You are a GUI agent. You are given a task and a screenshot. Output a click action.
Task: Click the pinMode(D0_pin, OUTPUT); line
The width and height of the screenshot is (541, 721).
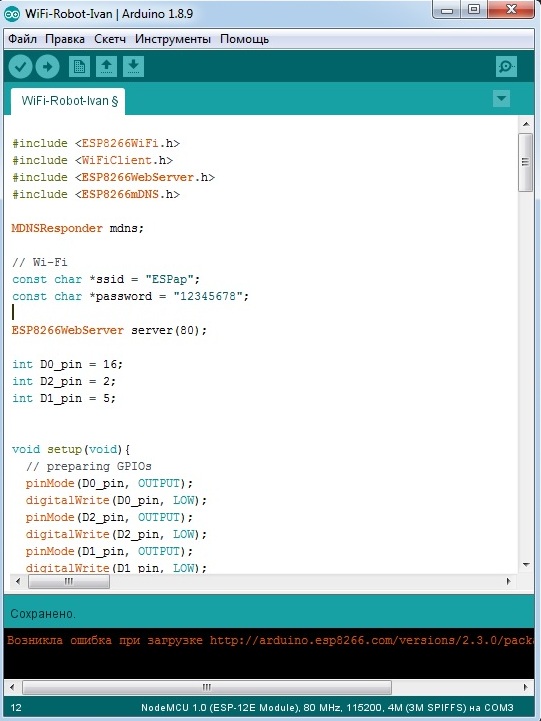click(x=109, y=484)
